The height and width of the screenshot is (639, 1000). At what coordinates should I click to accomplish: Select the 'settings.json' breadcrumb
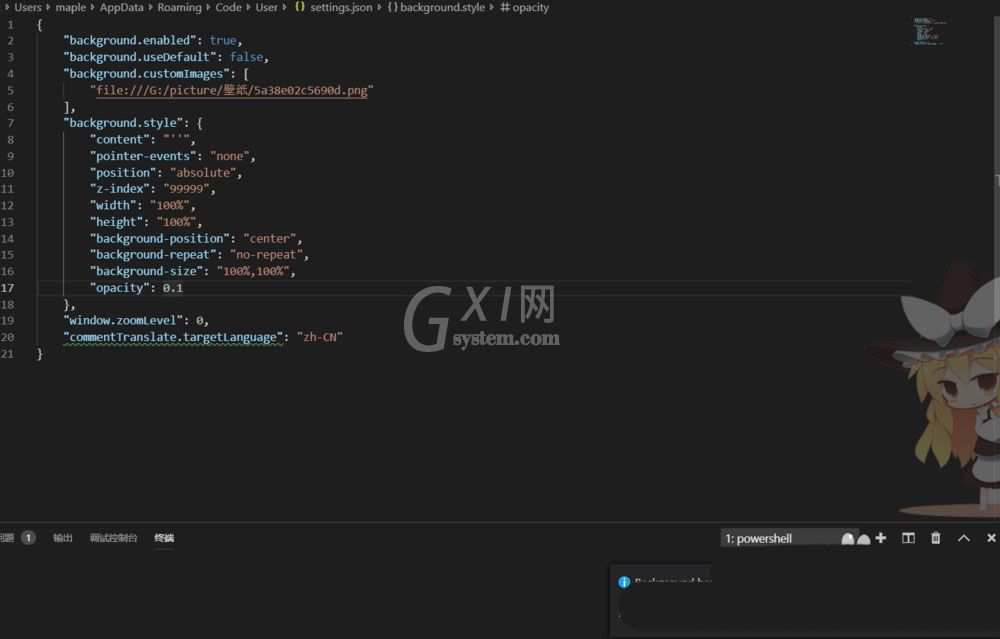pyautogui.click(x=341, y=7)
